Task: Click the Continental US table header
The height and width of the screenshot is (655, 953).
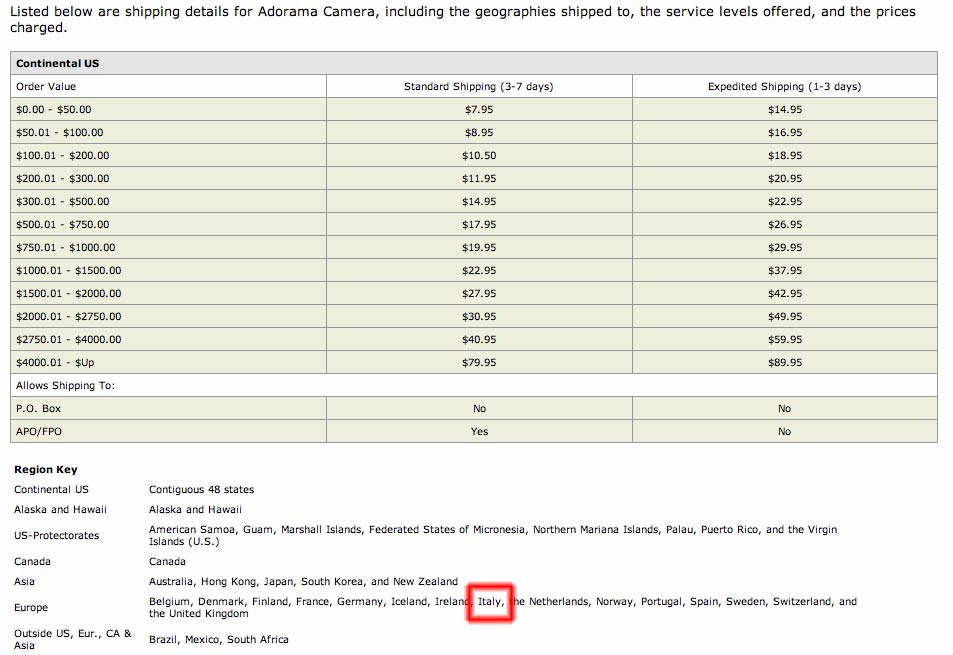Action: 57,64
